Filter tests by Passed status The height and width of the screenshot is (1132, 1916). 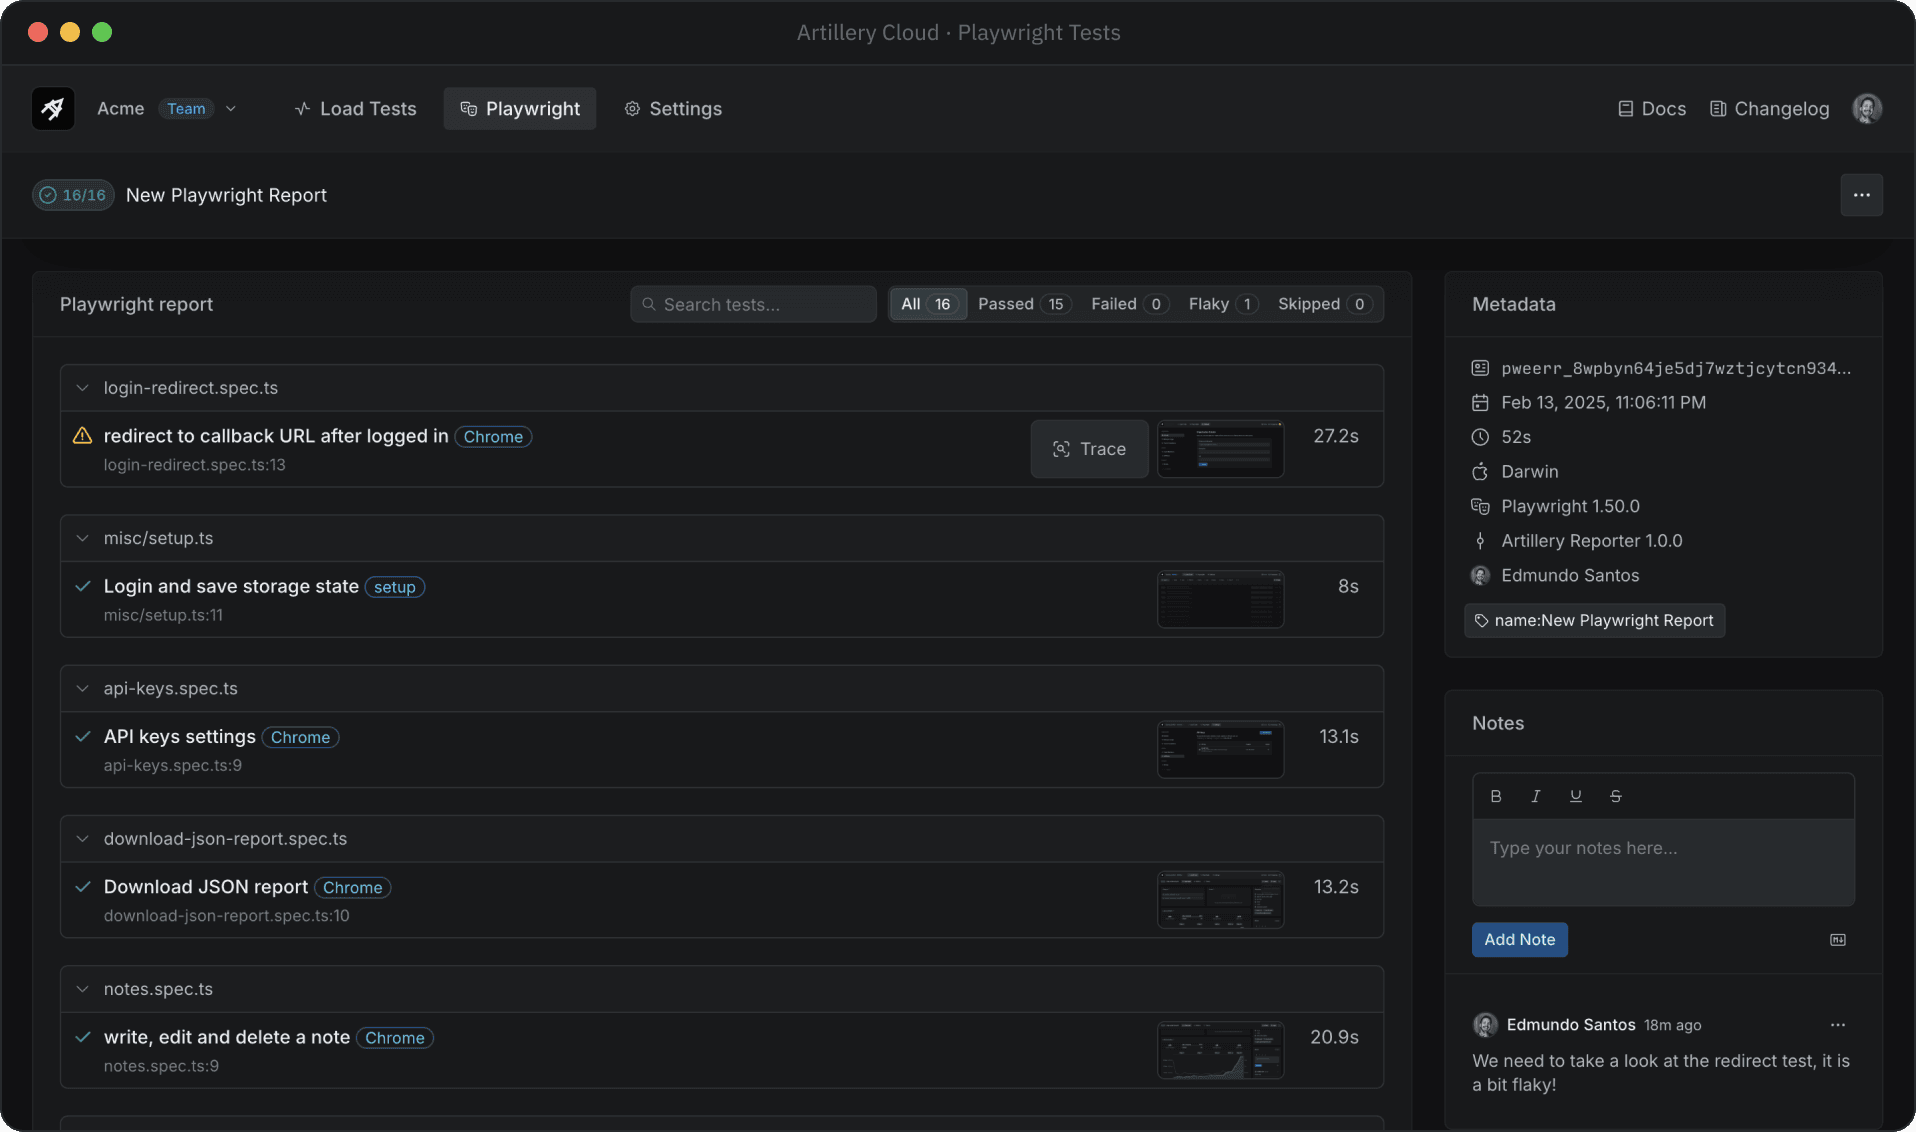1022,304
